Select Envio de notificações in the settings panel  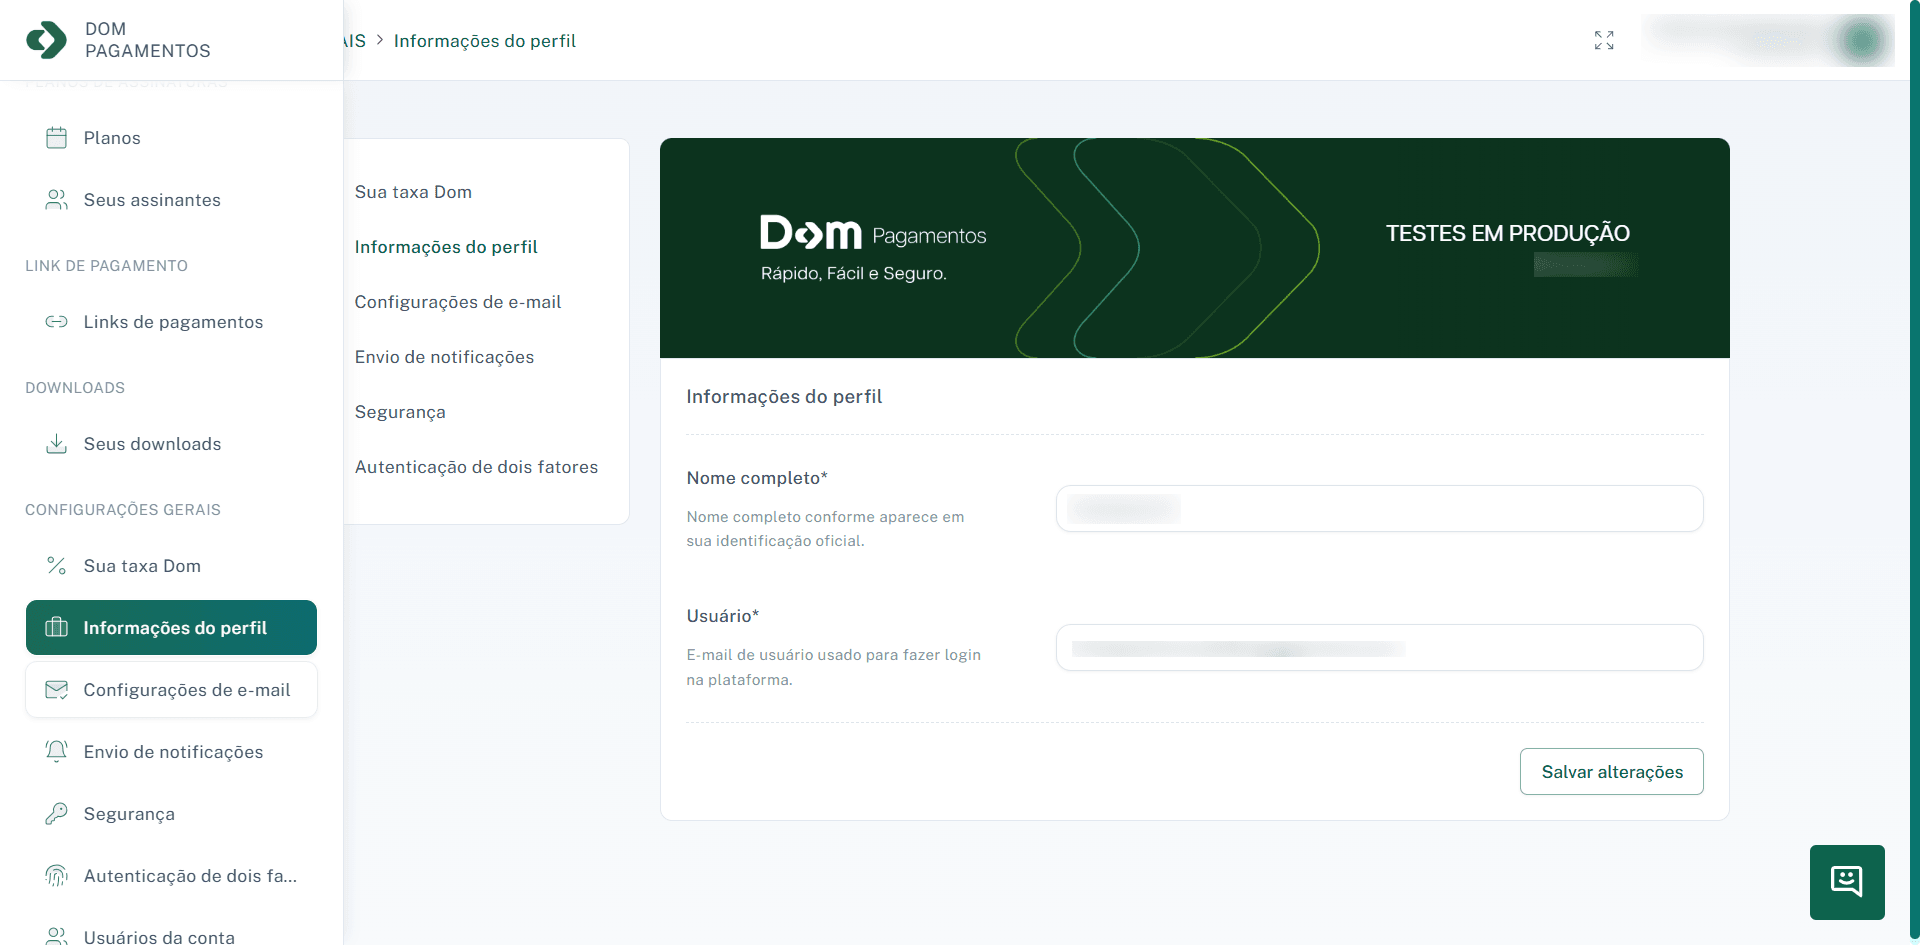coord(444,356)
